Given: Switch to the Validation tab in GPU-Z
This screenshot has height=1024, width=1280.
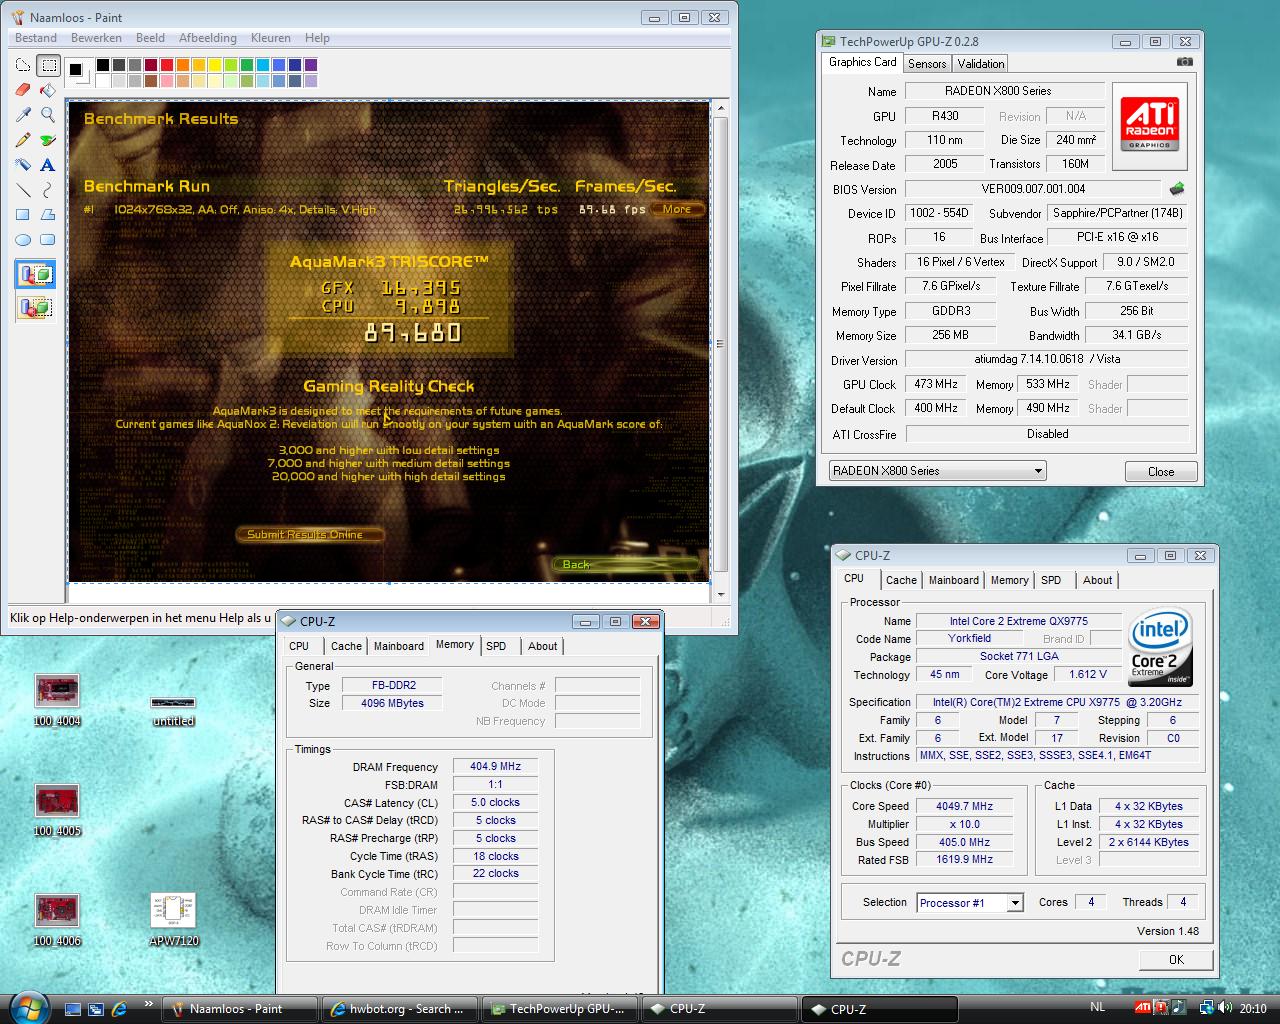Looking at the screenshot, I should click(981, 63).
